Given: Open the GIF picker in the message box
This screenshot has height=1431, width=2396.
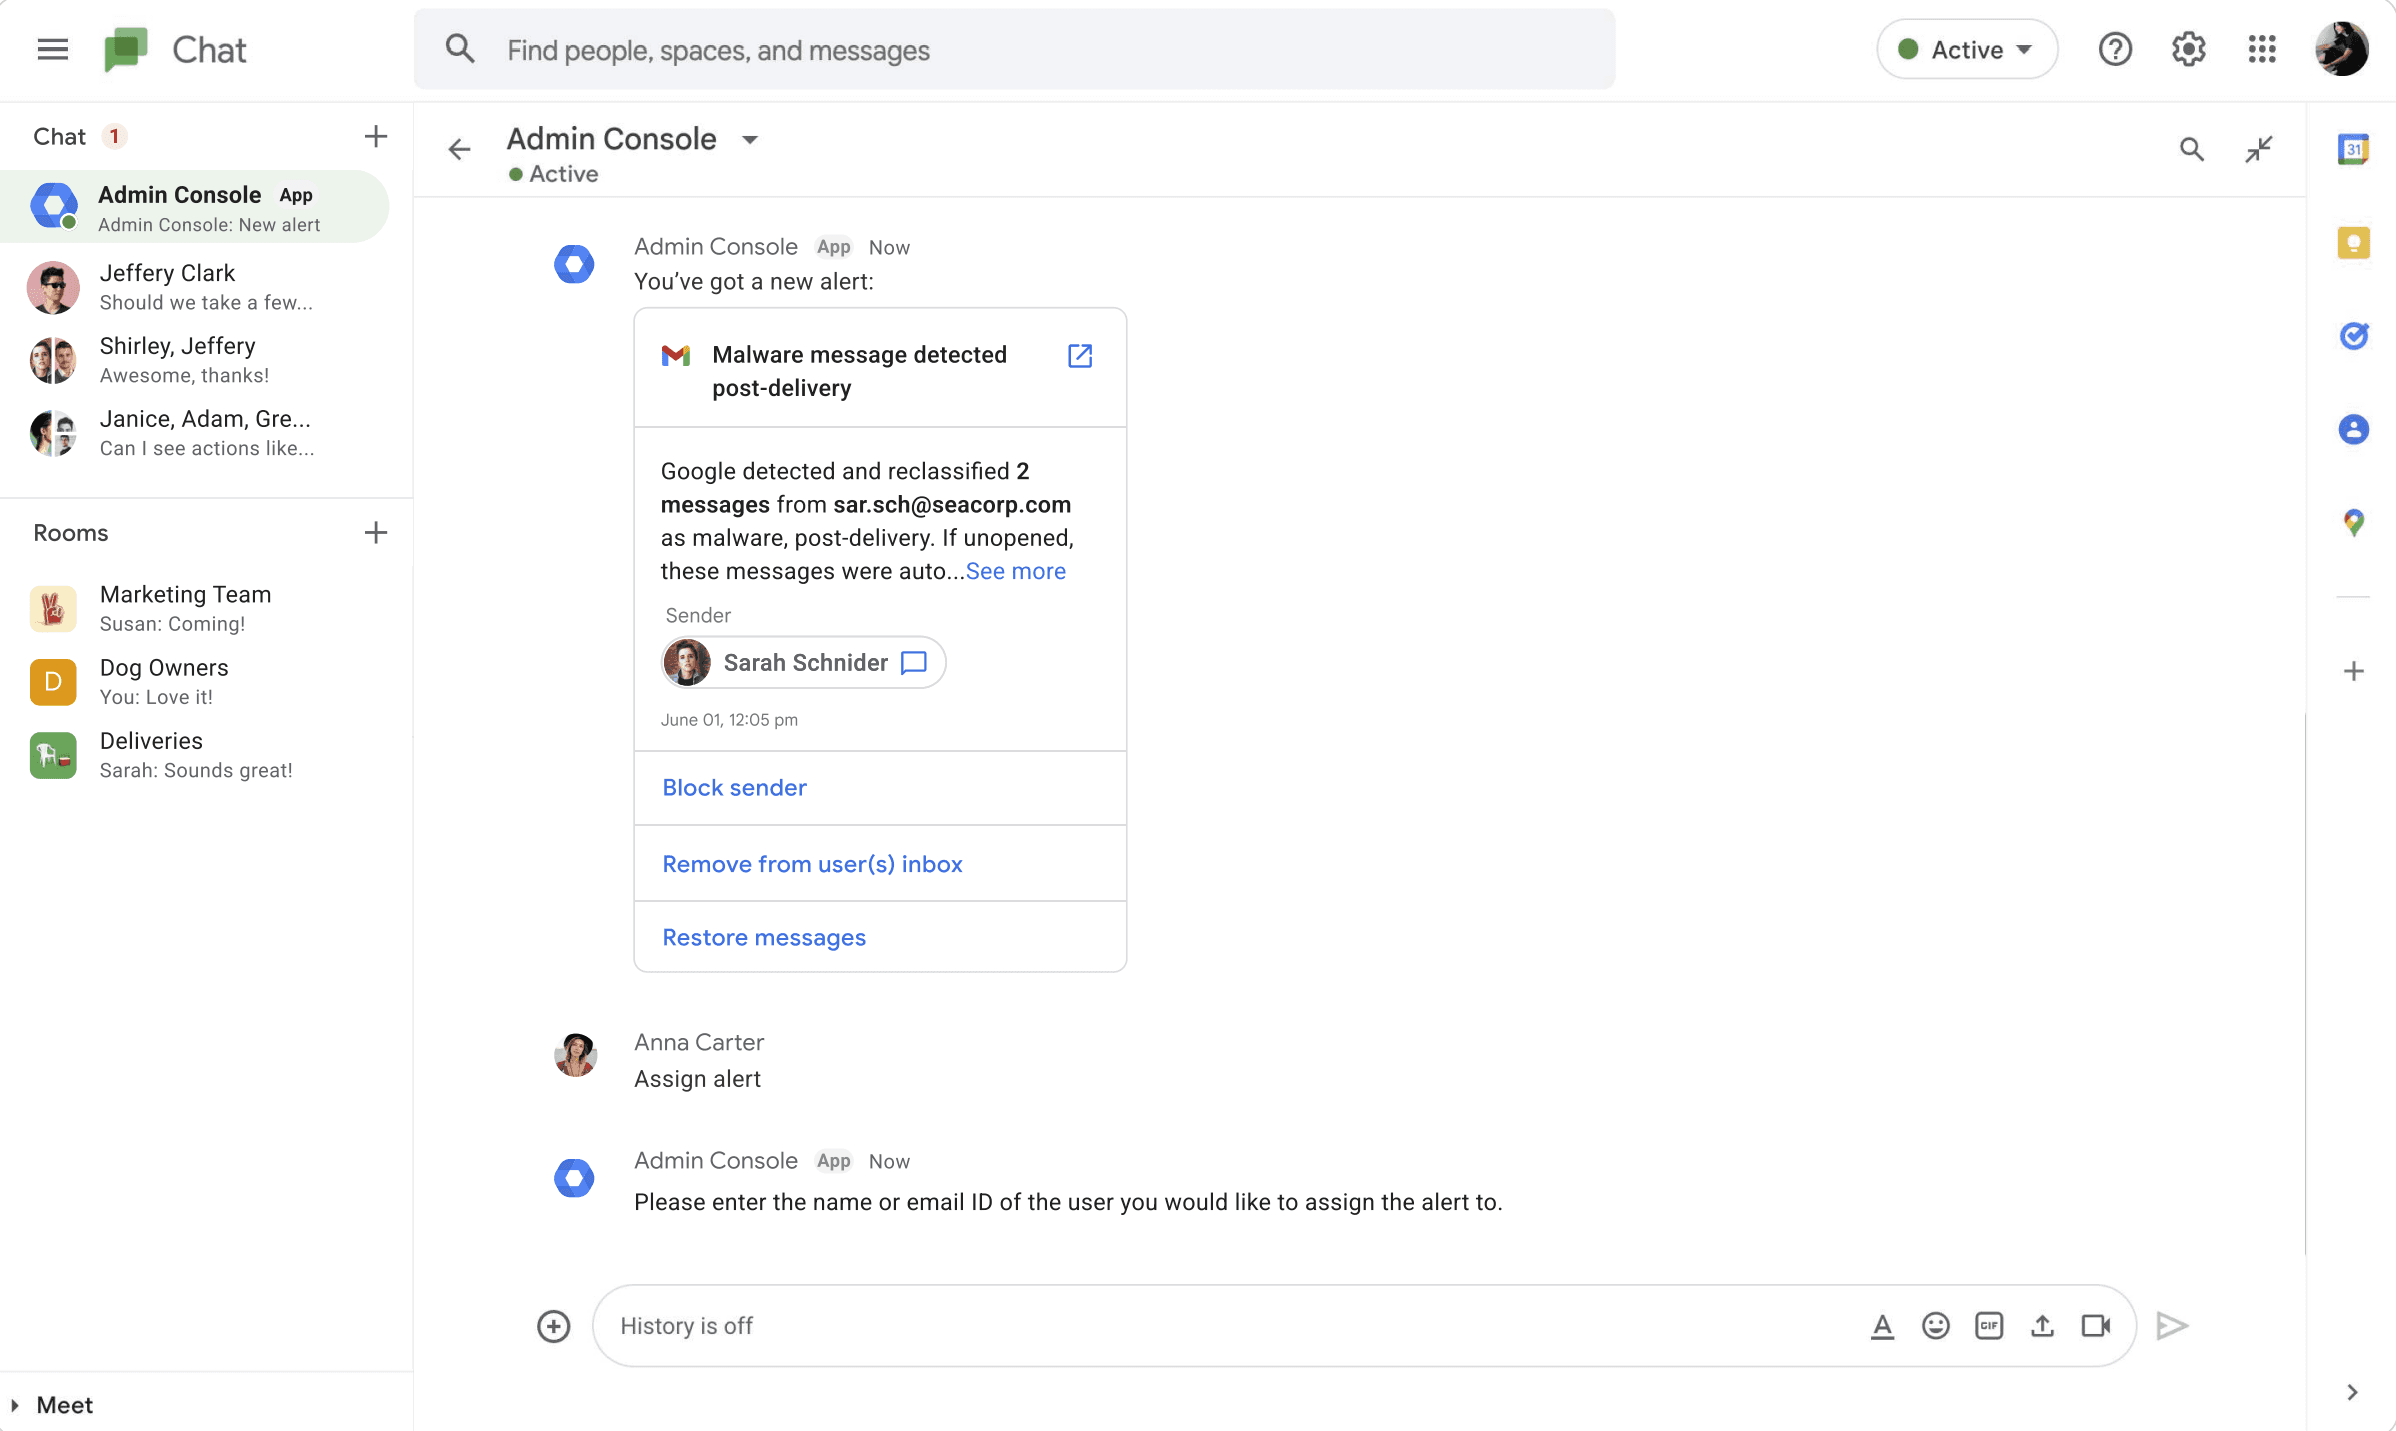Looking at the screenshot, I should pos(1988,1326).
